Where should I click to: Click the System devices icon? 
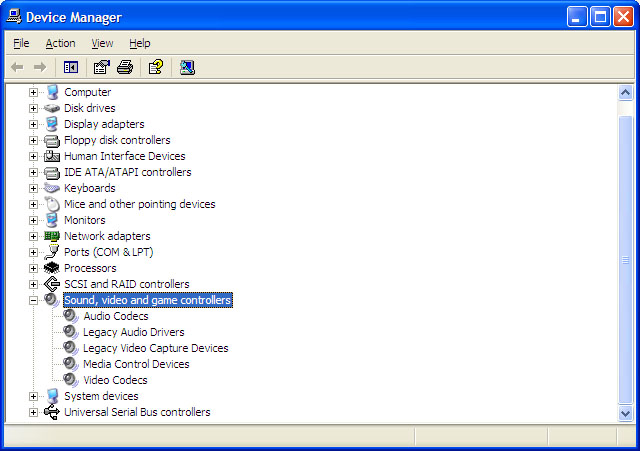click(52, 396)
